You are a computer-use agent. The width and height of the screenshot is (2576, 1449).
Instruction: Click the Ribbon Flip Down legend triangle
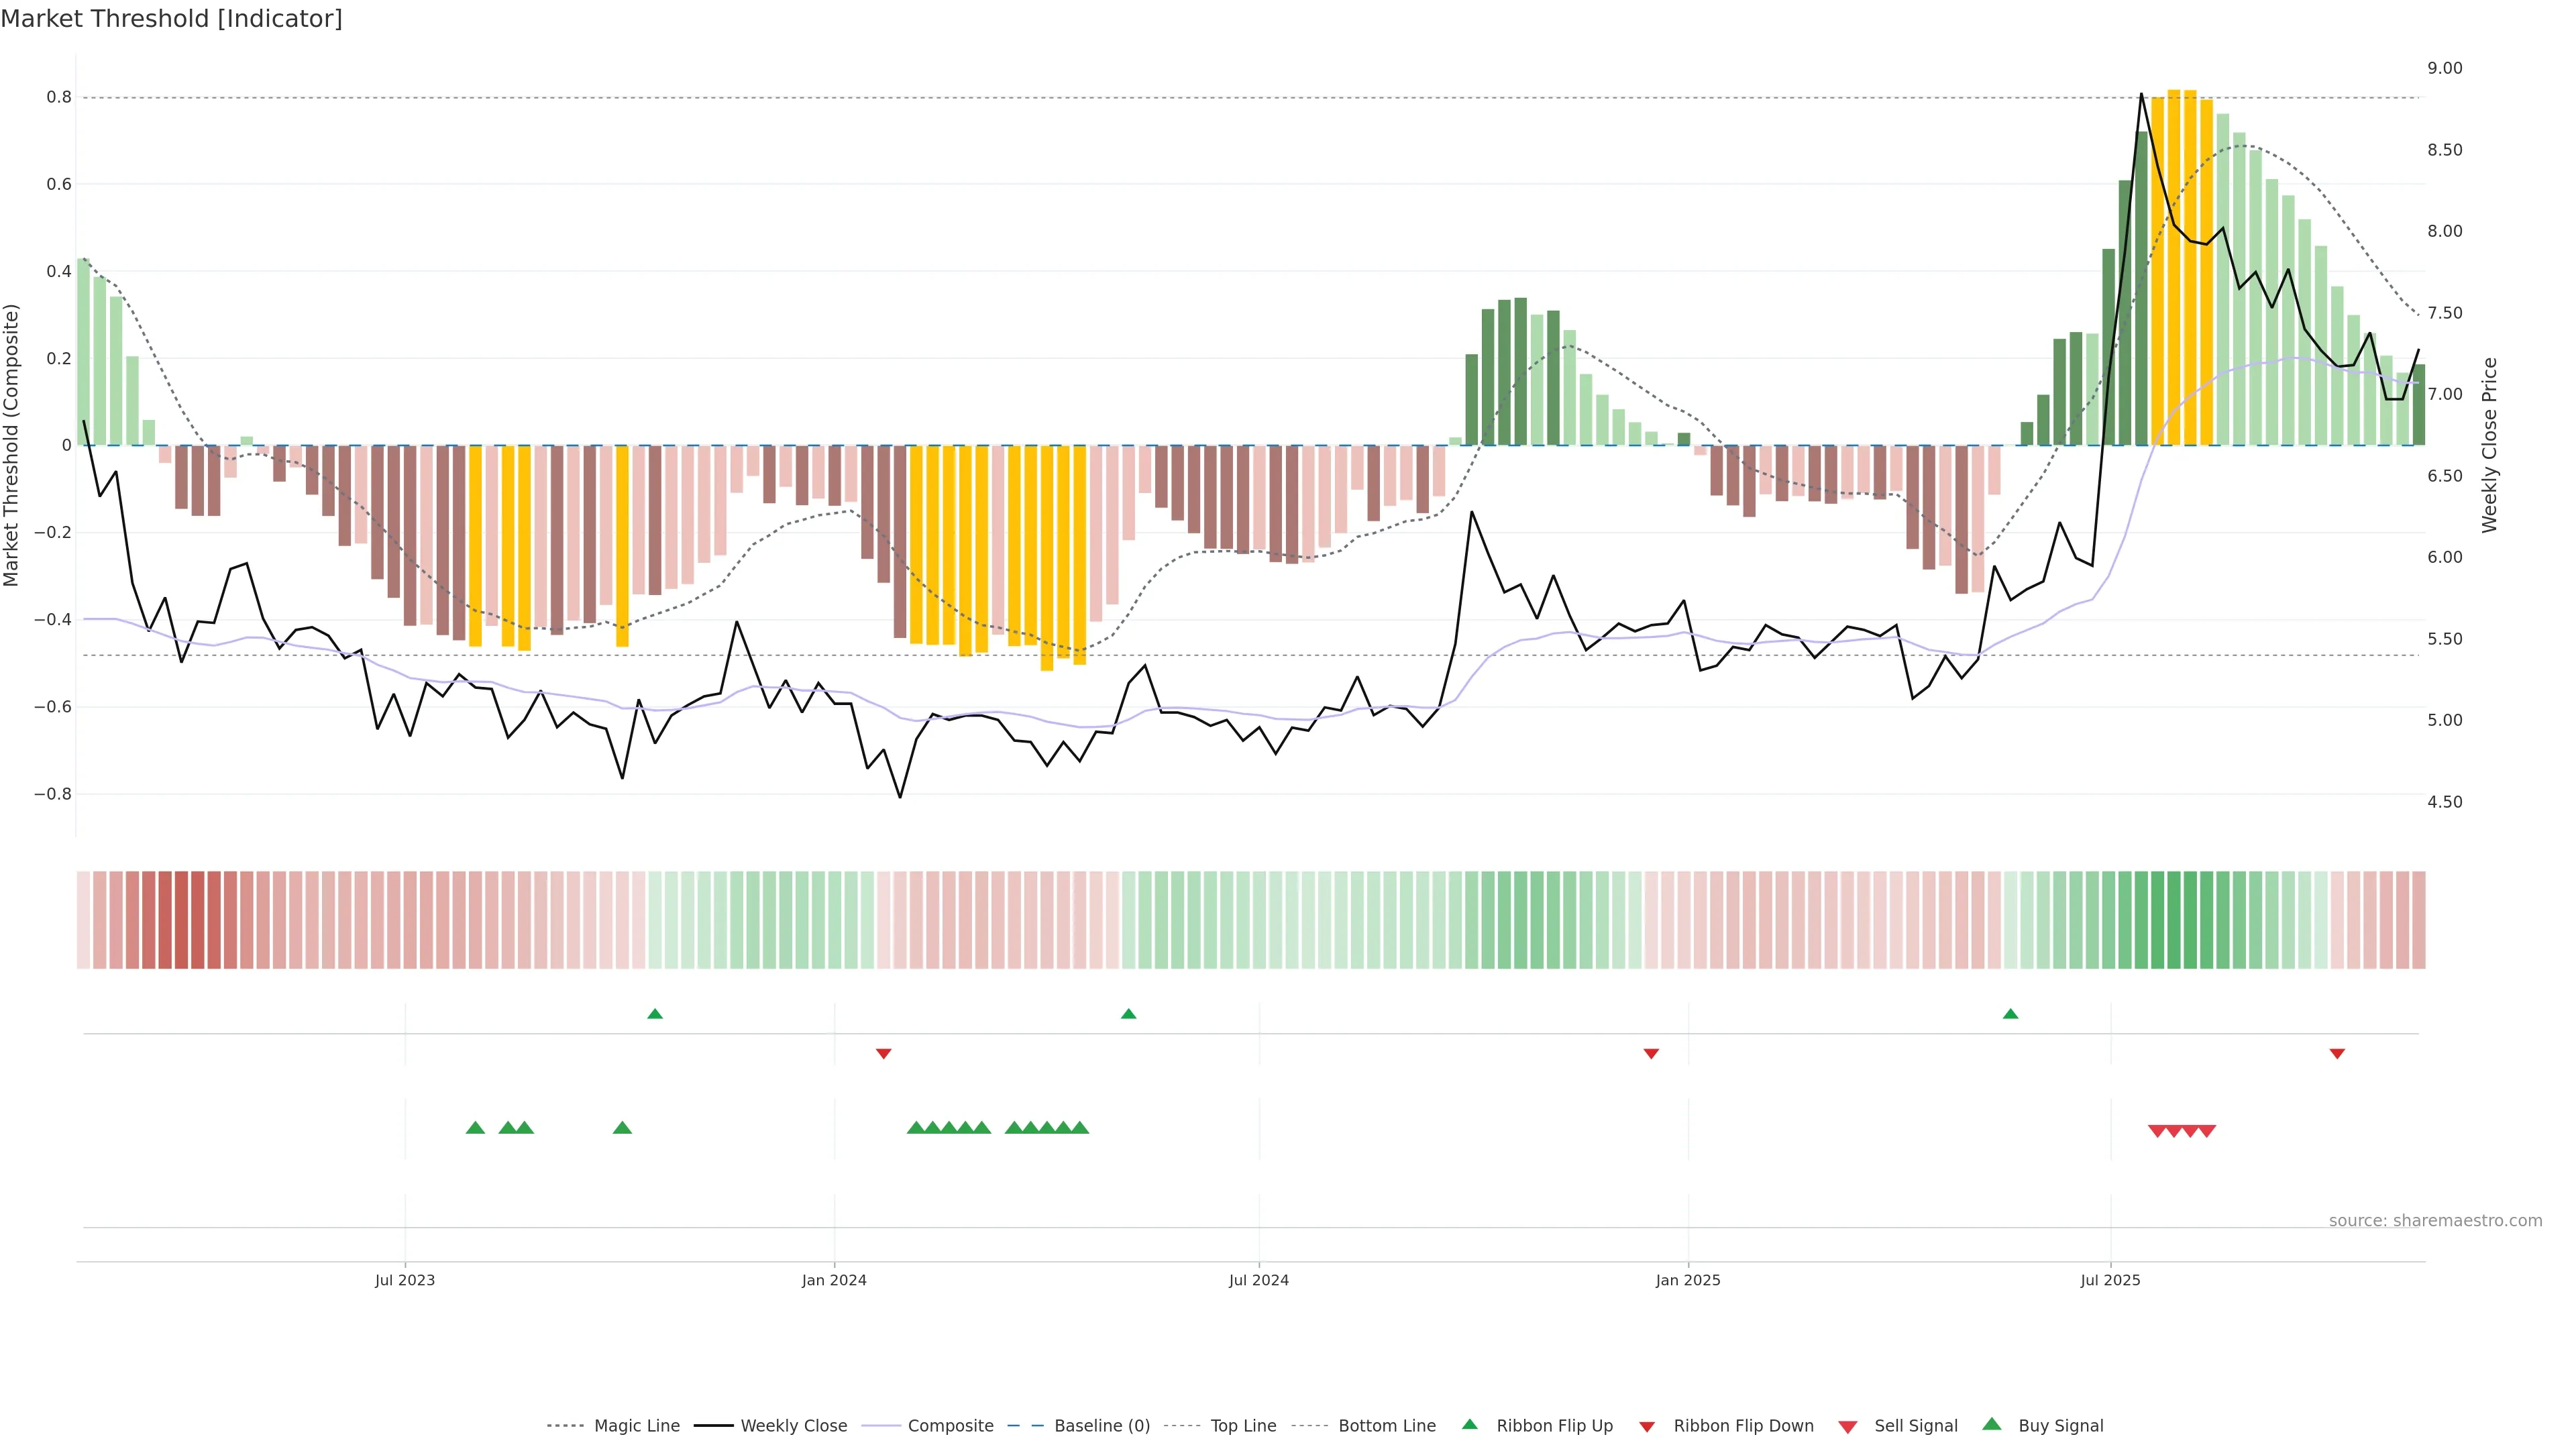coord(1647,1427)
